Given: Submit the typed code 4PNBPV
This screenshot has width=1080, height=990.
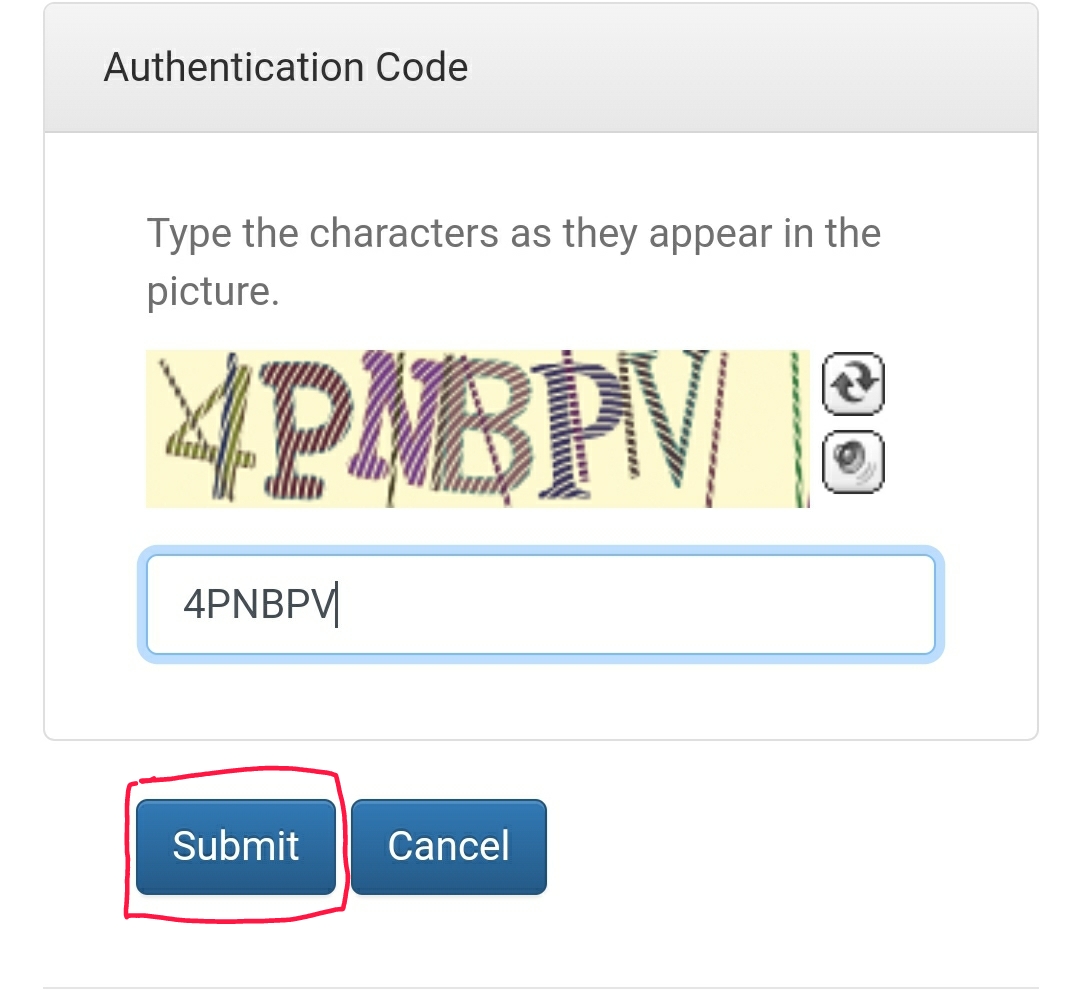Looking at the screenshot, I should click(x=236, y=847).
